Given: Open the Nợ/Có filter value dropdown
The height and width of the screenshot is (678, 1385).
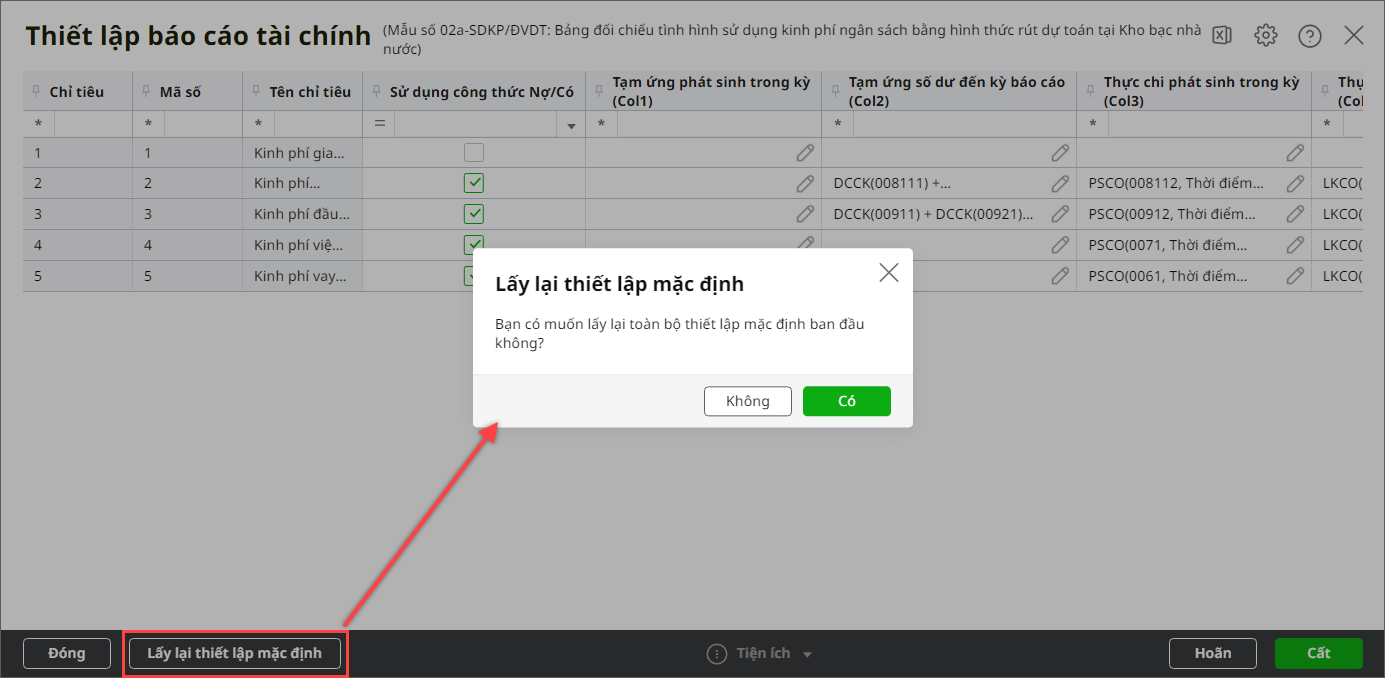Looking at the screenshot, I should (571, 126).
